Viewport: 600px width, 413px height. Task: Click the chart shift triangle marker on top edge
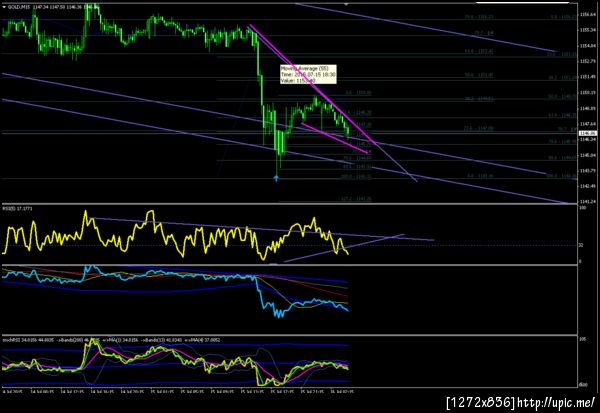pyautogui.click(x=346, y=4)
